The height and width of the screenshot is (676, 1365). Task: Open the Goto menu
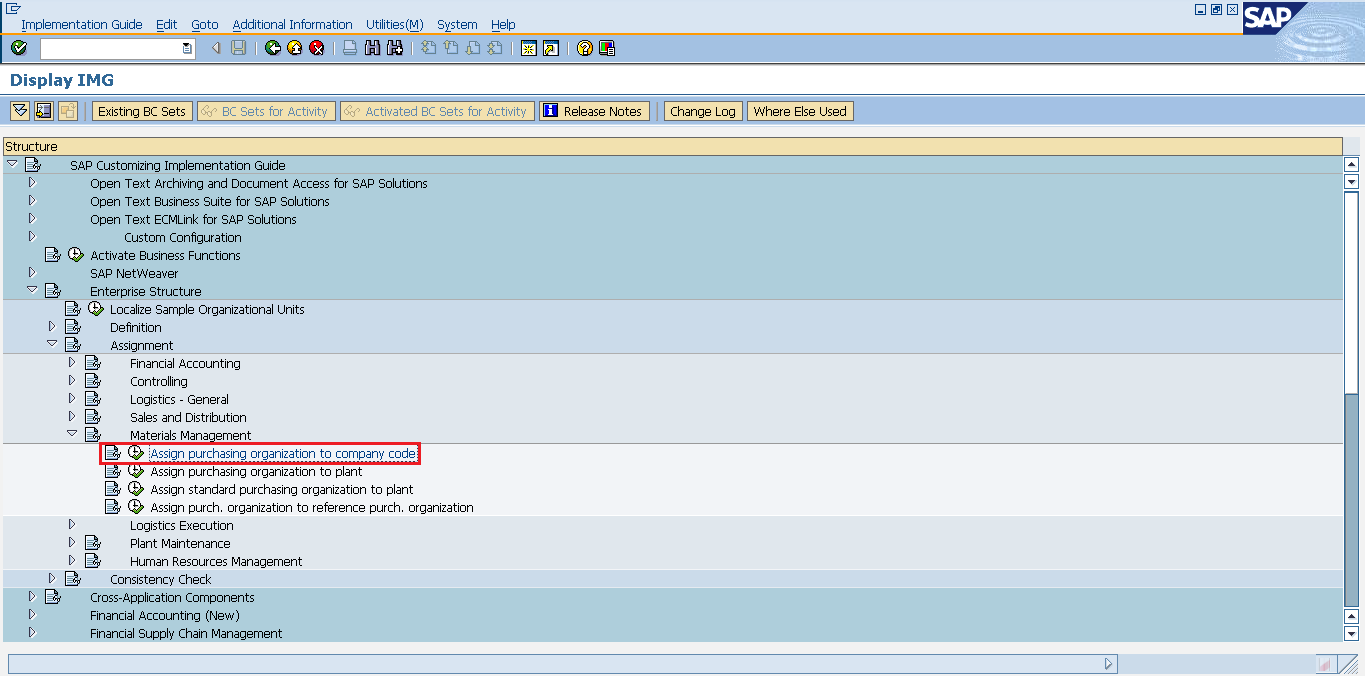click(205, 24)
